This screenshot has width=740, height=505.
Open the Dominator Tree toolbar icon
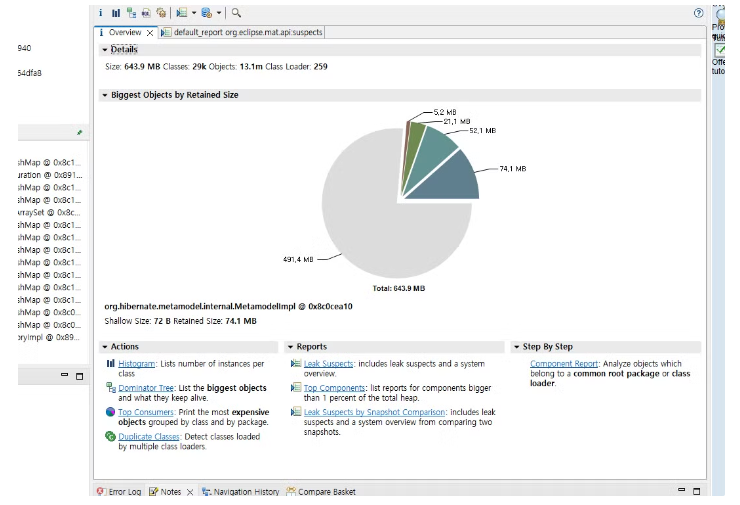point(131,13)
